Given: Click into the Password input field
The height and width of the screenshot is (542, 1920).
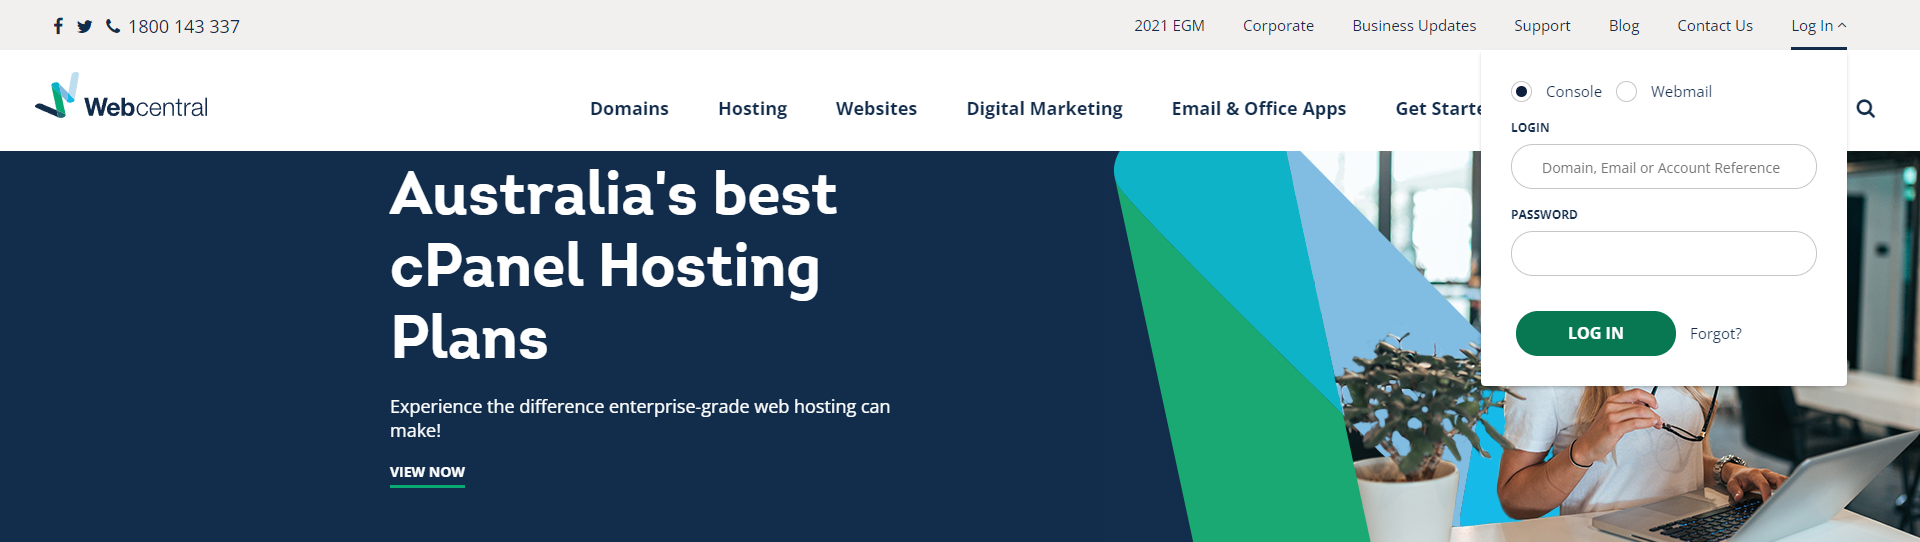Looking at the screenshot, I should point(1663,254).
